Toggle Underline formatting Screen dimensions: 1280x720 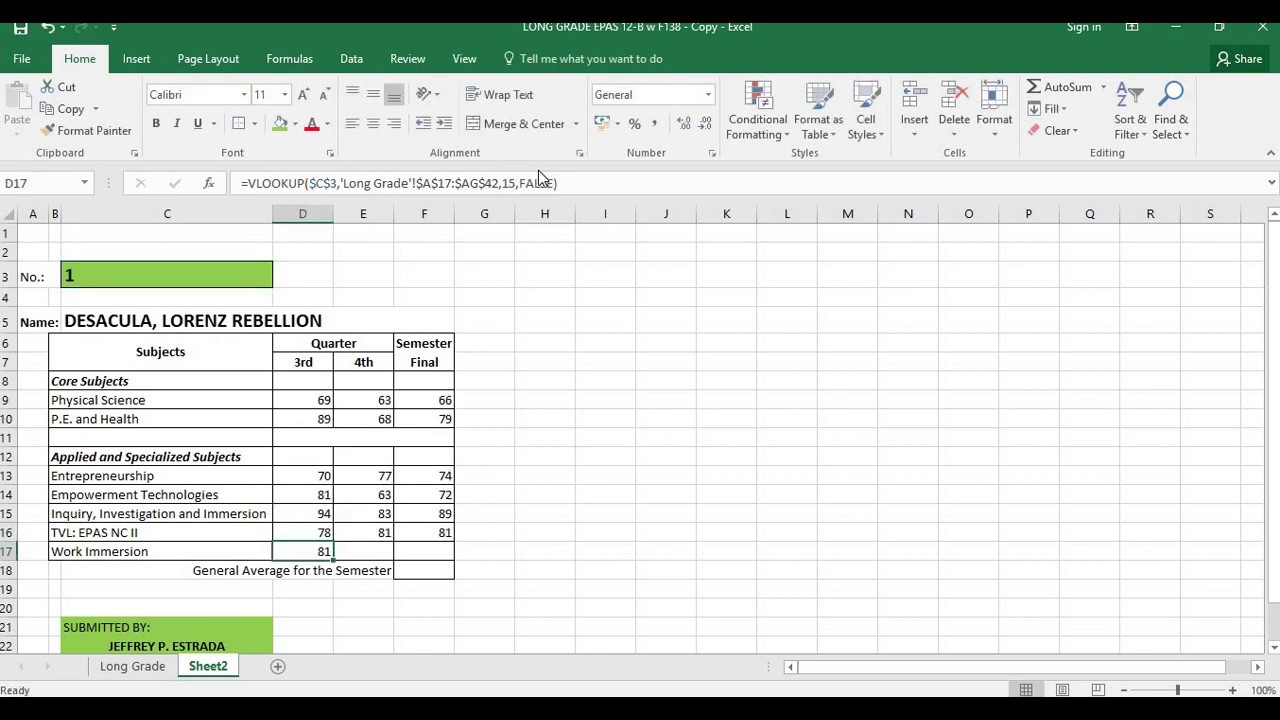(198, 123)
